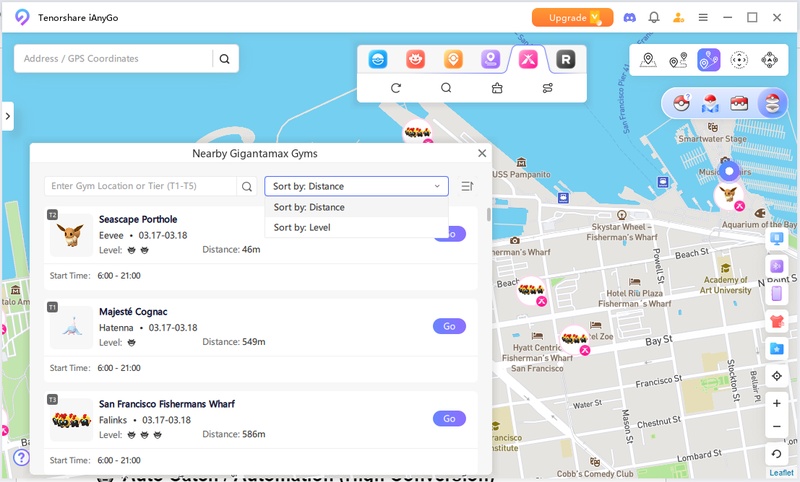
Task: Click the phone device icon in sidebar
Action: (x=777, y=294)
